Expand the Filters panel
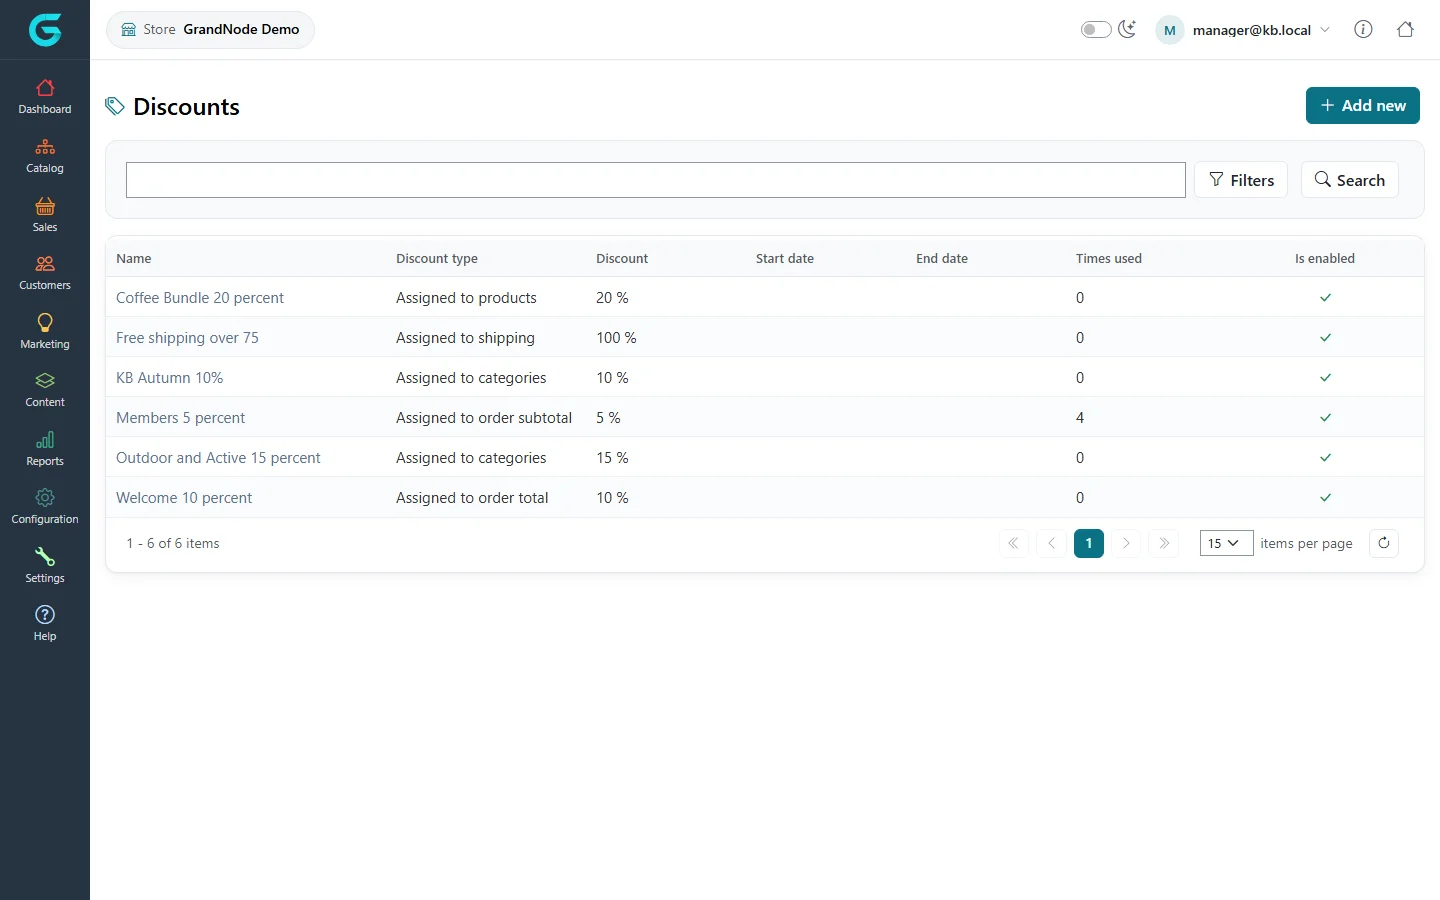Image resolution: width=1440 pixels, height=900 pixels. [x=1241, y=180]
